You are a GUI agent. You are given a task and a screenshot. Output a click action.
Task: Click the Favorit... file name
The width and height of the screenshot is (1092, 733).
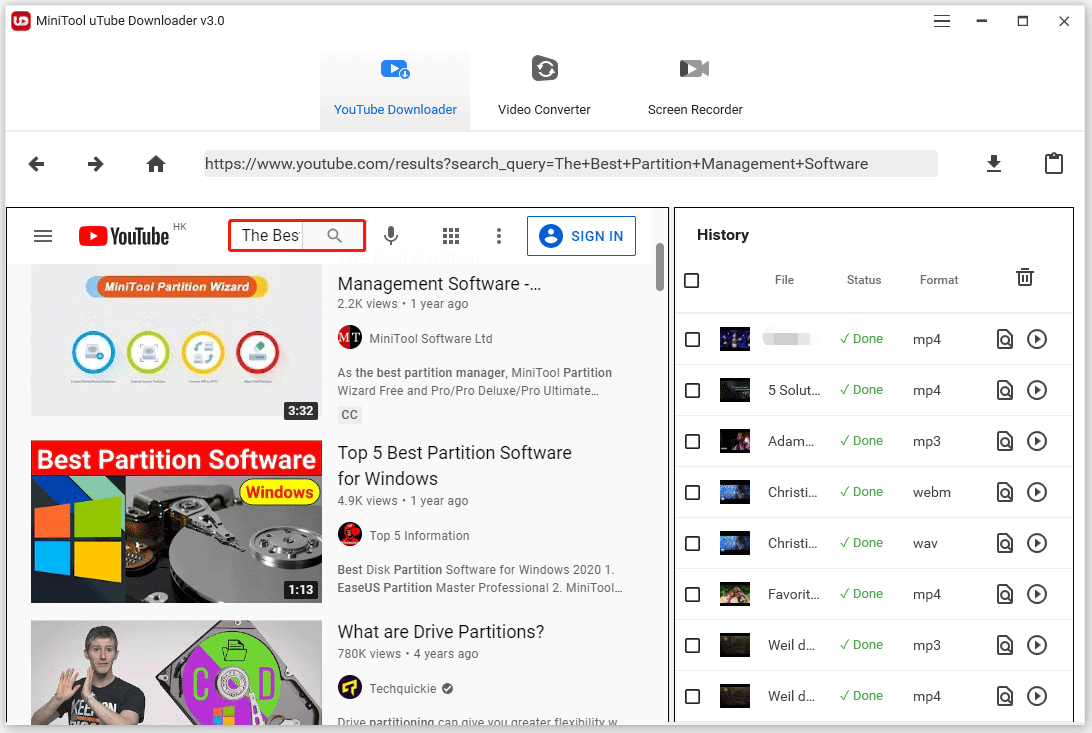pos(794,594)
